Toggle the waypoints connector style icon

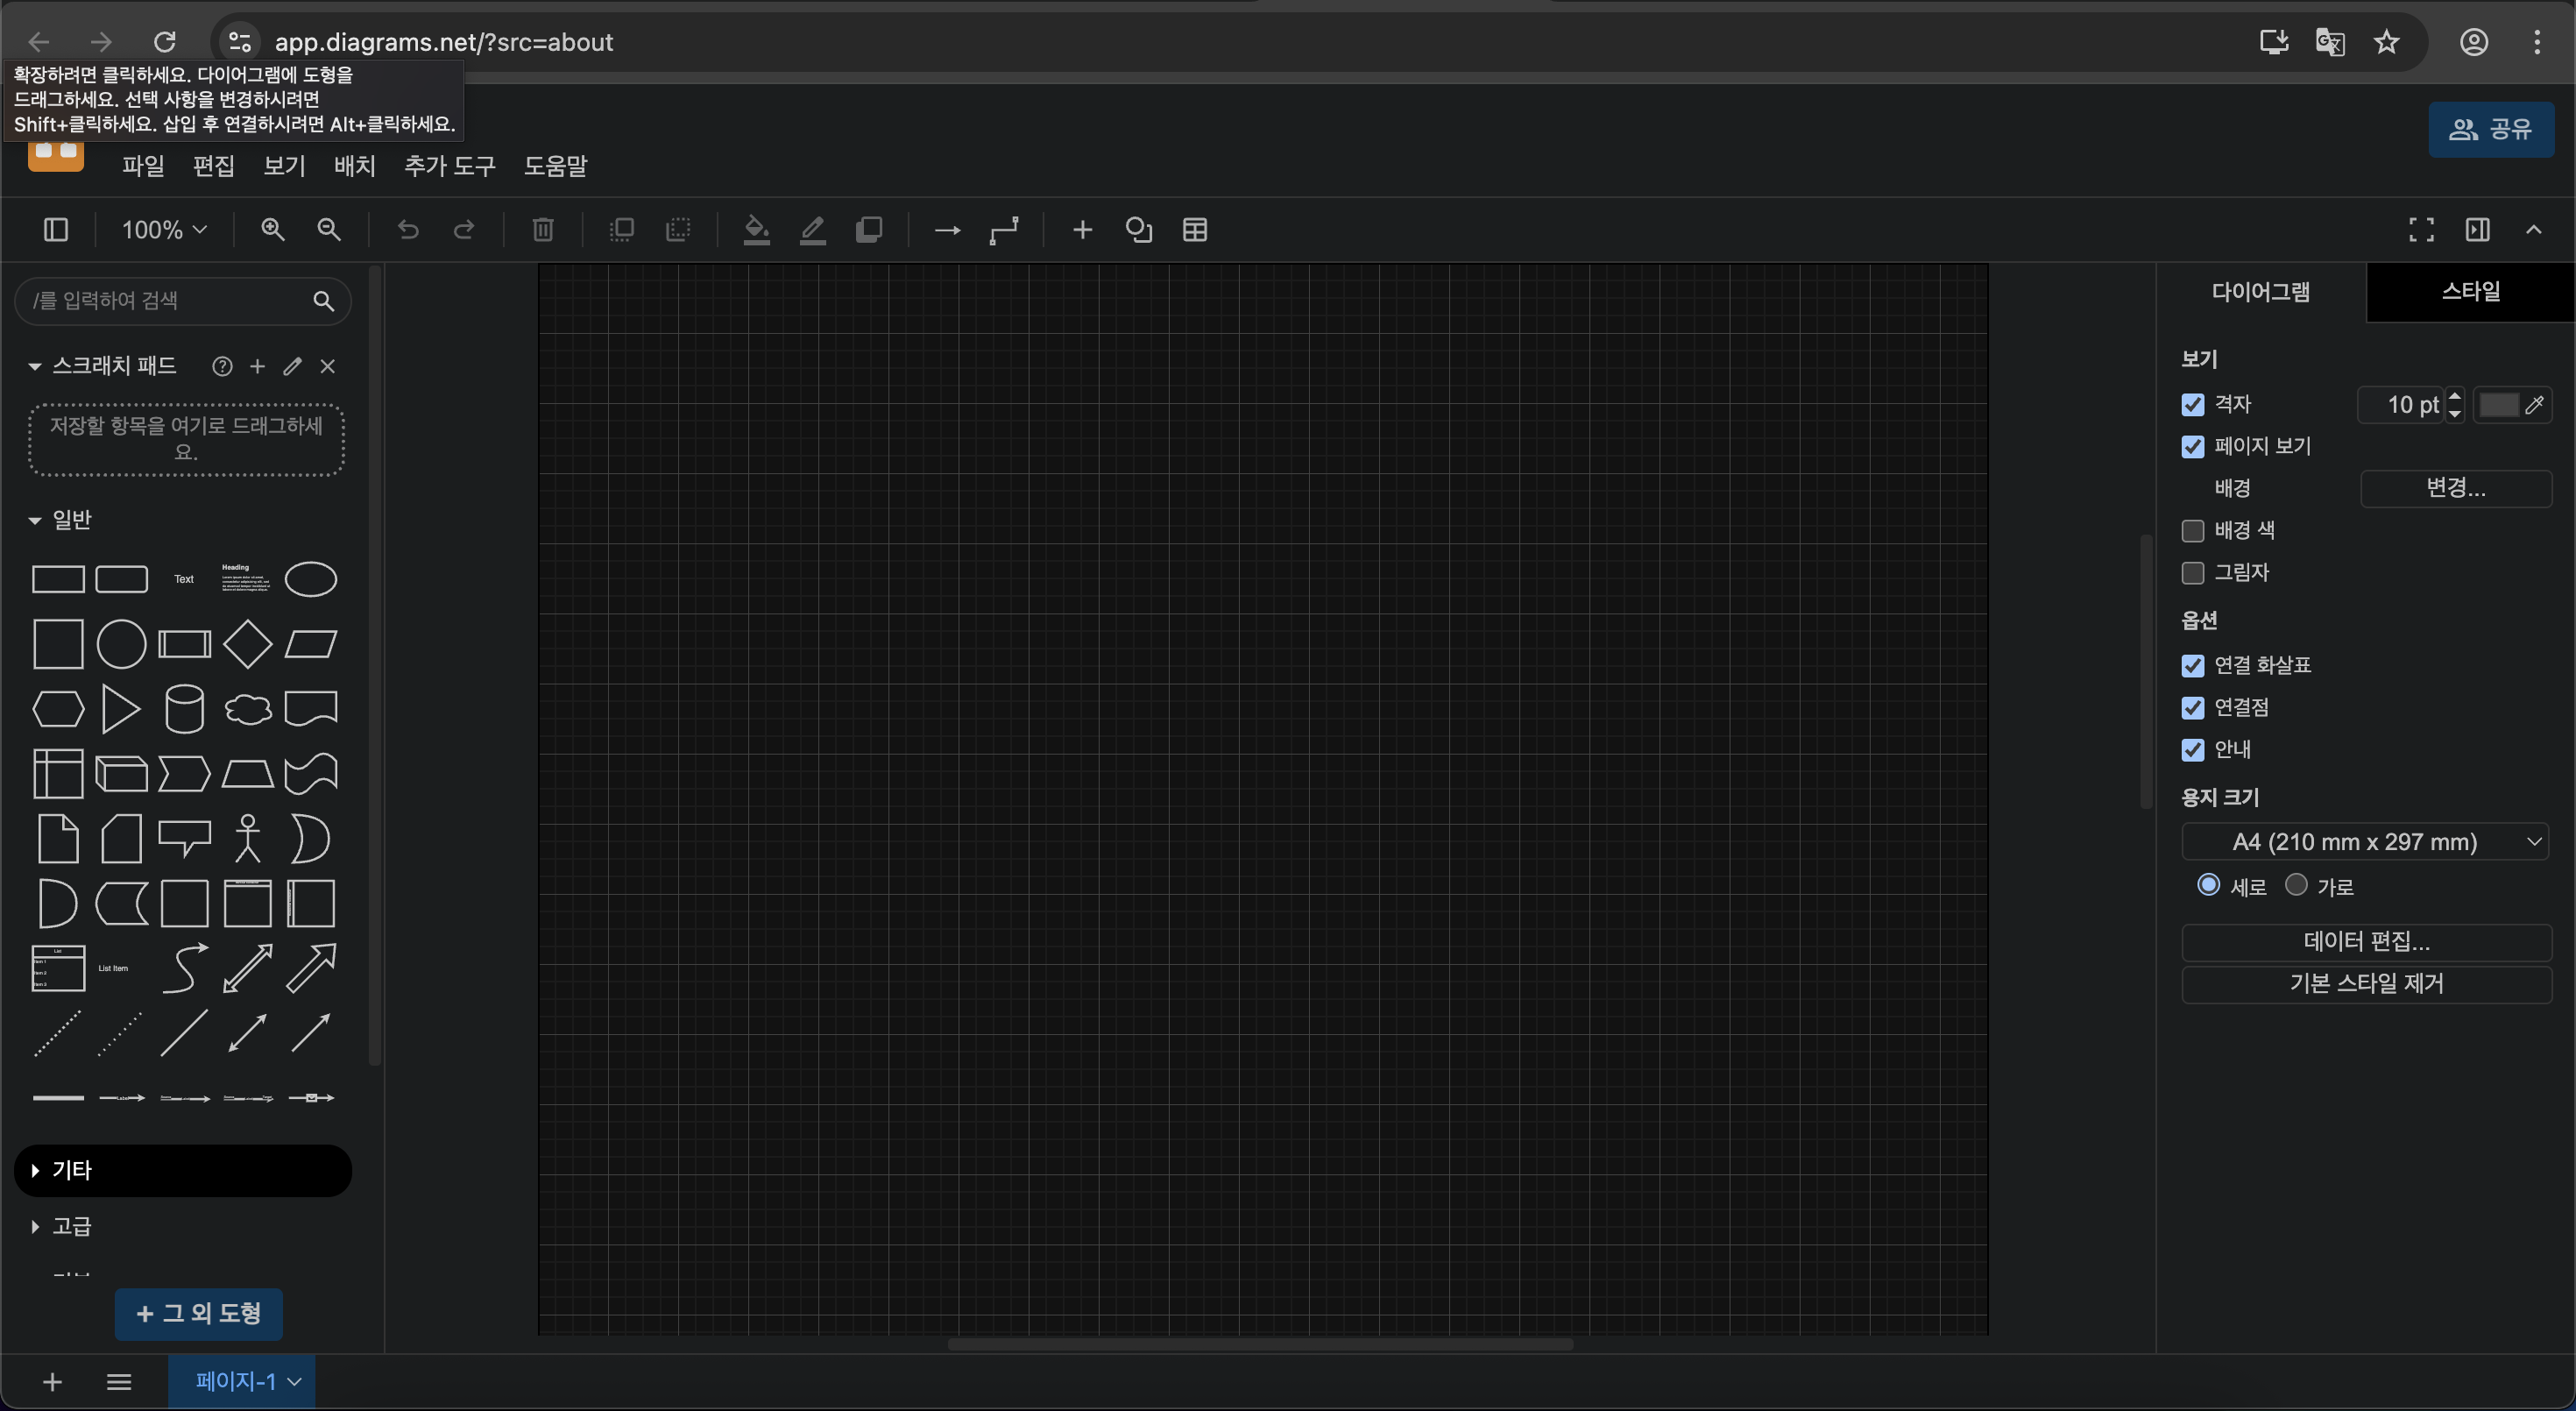1003,230
